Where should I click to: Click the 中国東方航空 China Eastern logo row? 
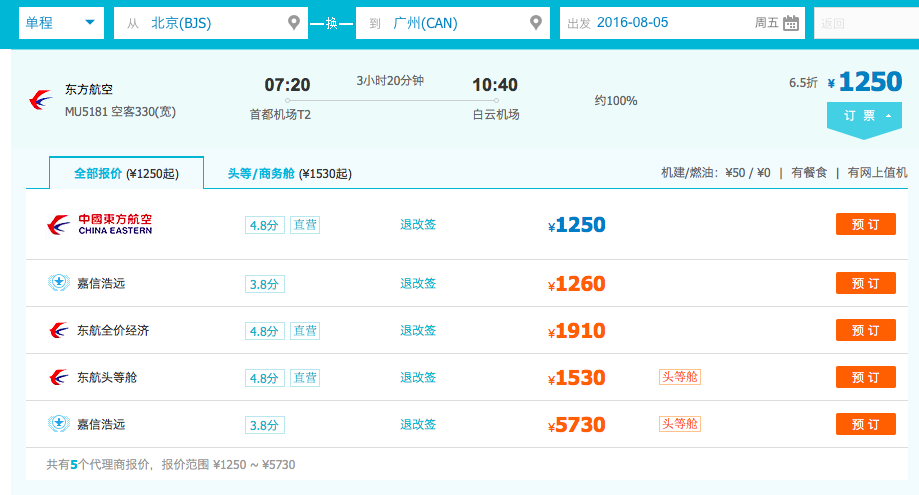(x=100, y=224)
